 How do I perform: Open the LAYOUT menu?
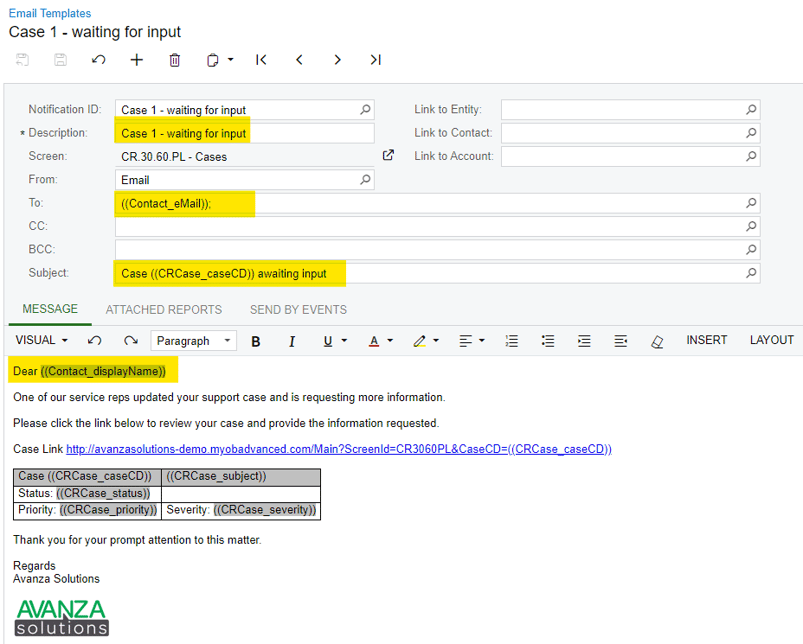(771, 340)
